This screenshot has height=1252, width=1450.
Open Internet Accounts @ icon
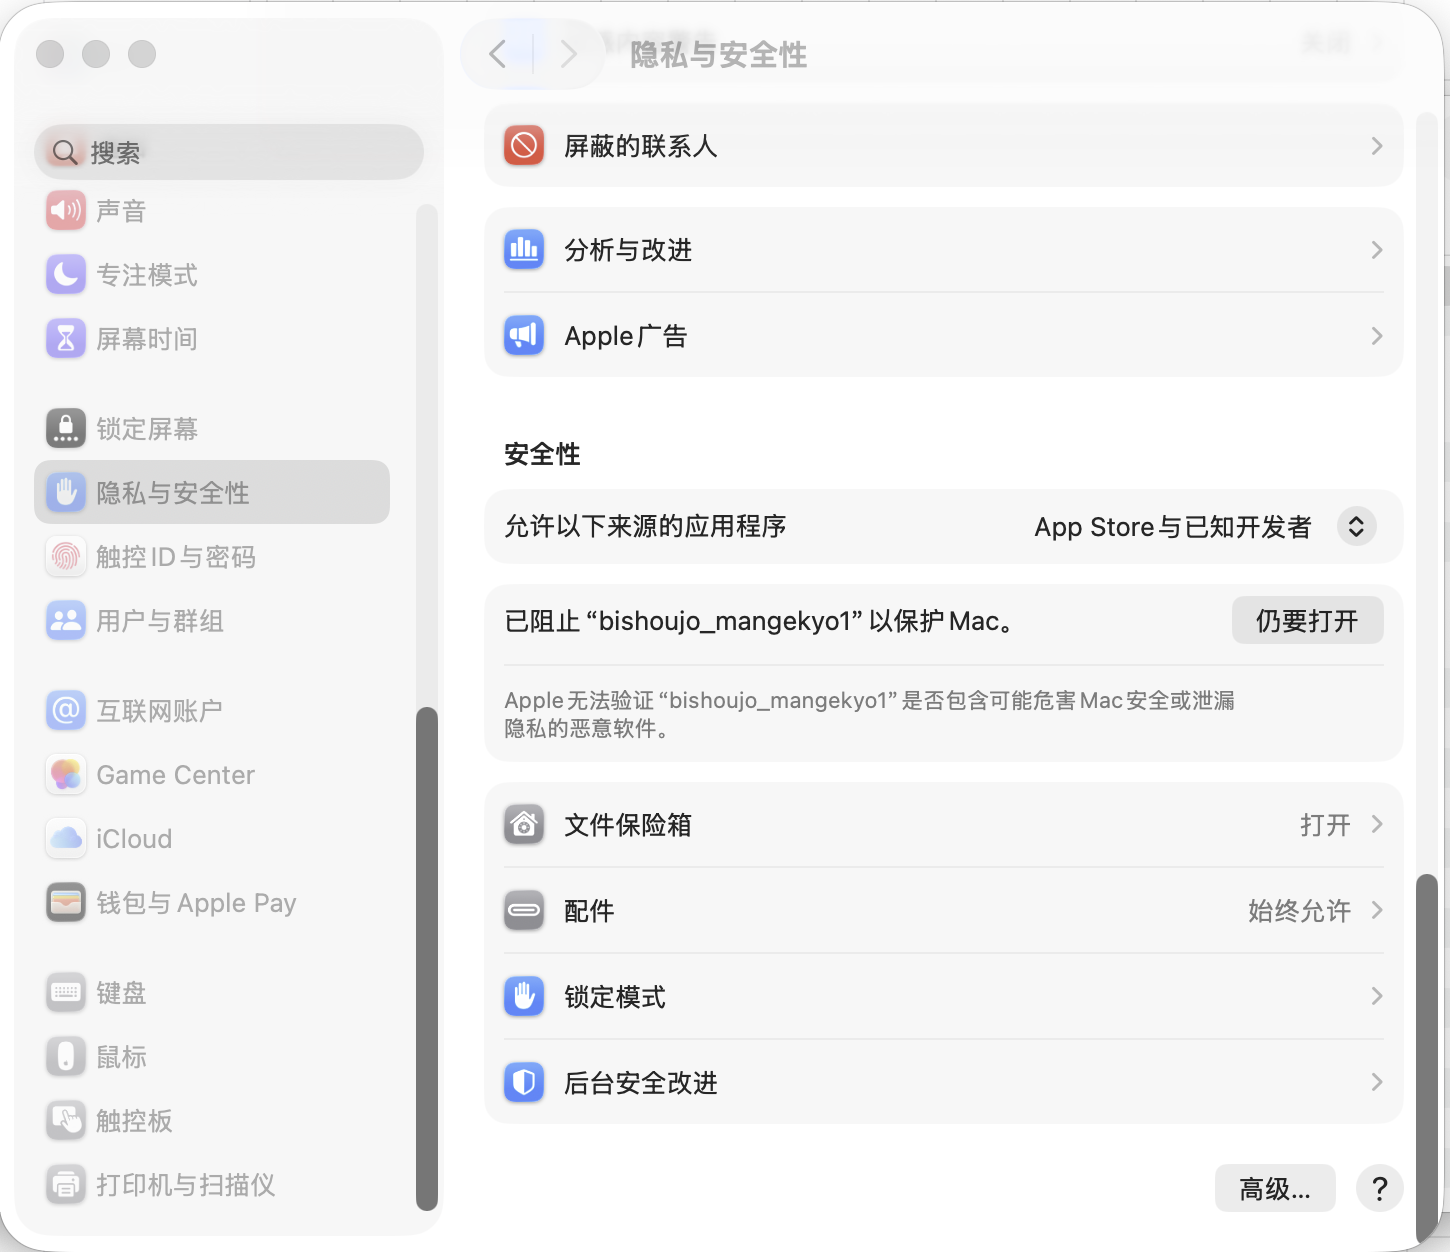coord(66,710)
